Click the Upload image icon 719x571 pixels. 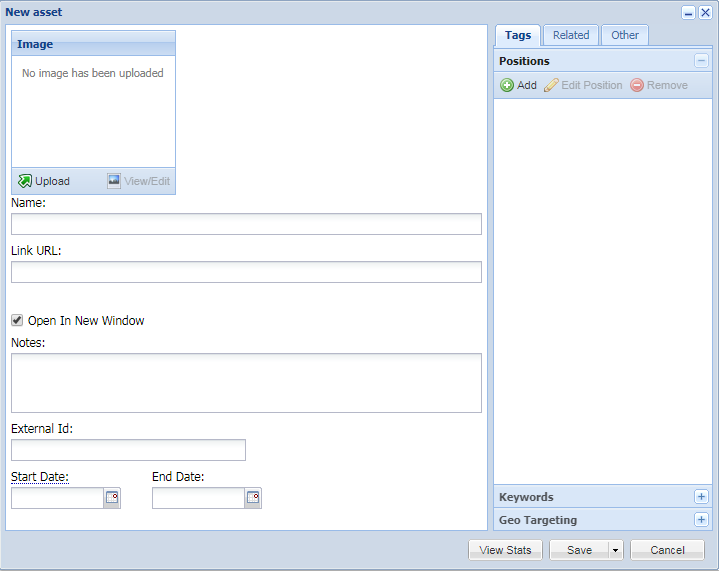[25, 181]
